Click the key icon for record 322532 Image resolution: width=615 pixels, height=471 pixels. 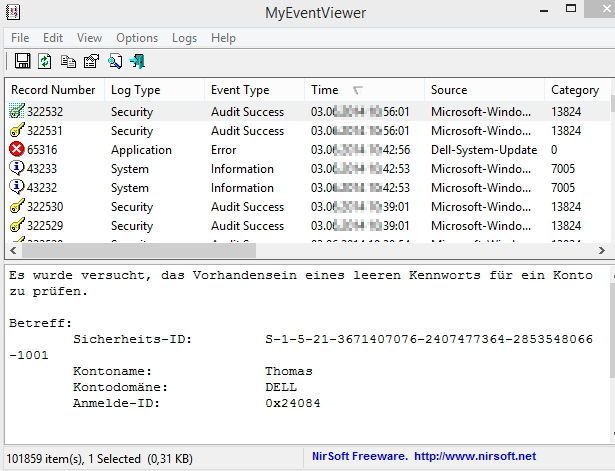point(17,111)
